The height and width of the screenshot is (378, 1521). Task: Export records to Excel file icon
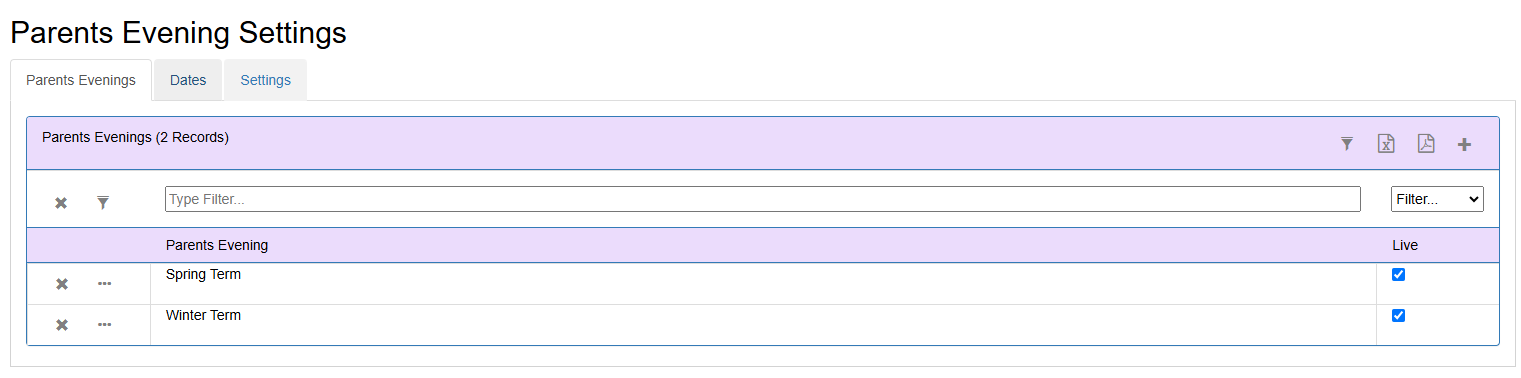1386,144
